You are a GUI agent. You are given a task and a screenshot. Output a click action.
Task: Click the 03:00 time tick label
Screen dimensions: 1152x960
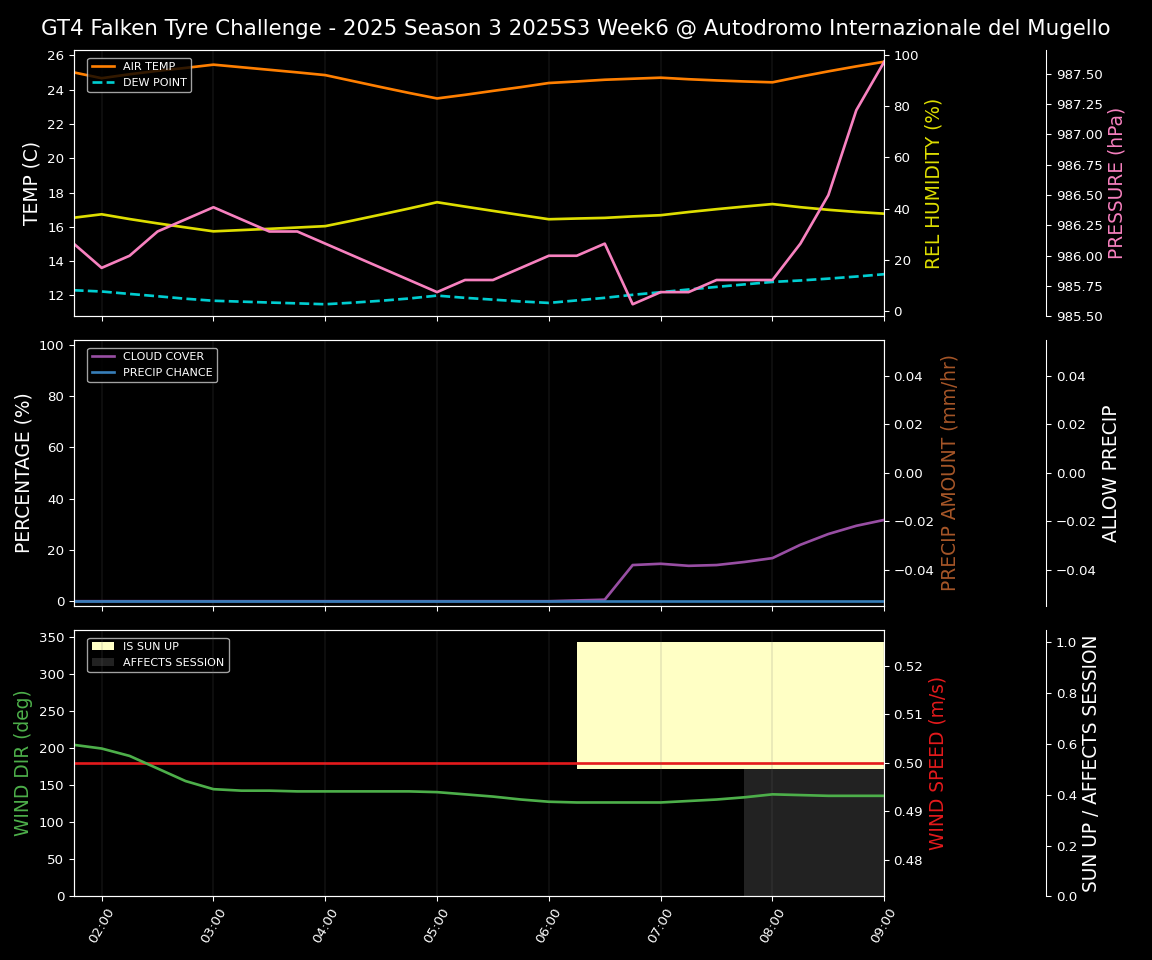[212, 925]
